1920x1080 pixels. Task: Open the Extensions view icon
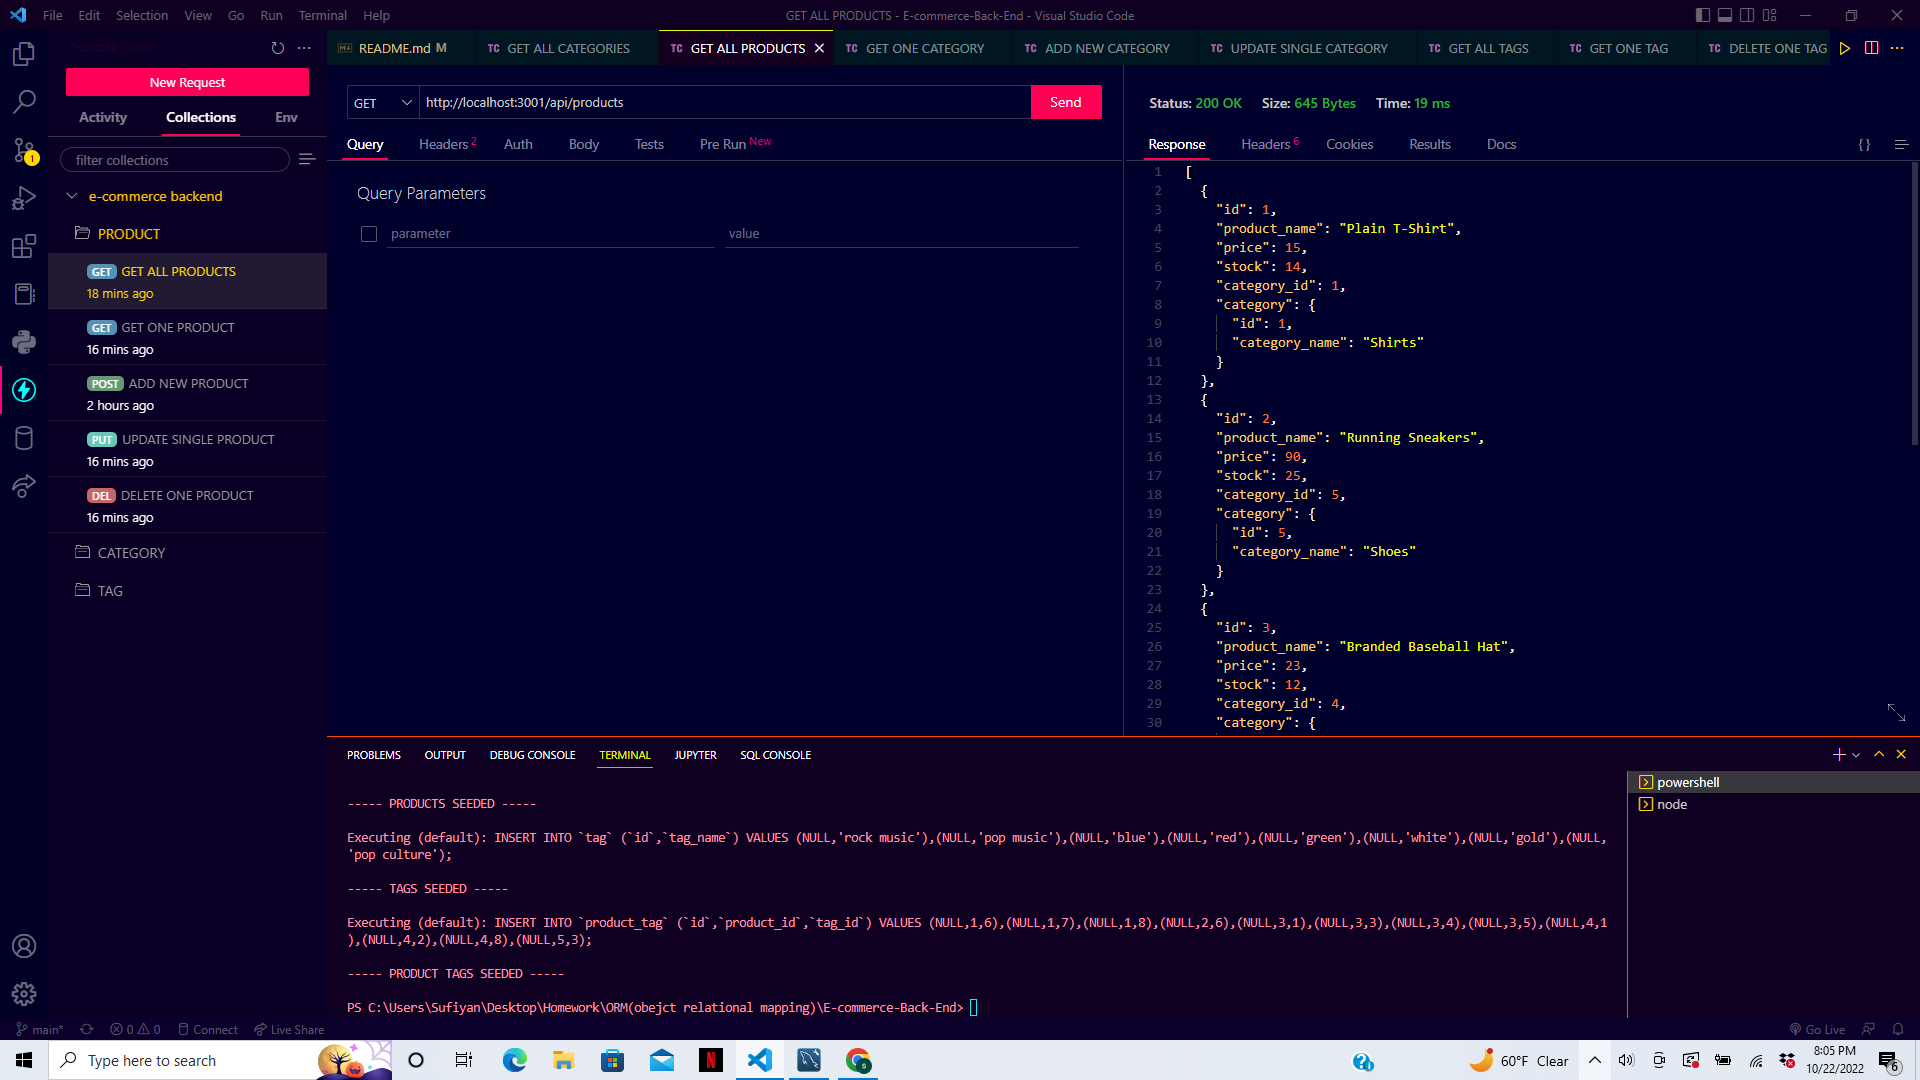coord(24,246)
